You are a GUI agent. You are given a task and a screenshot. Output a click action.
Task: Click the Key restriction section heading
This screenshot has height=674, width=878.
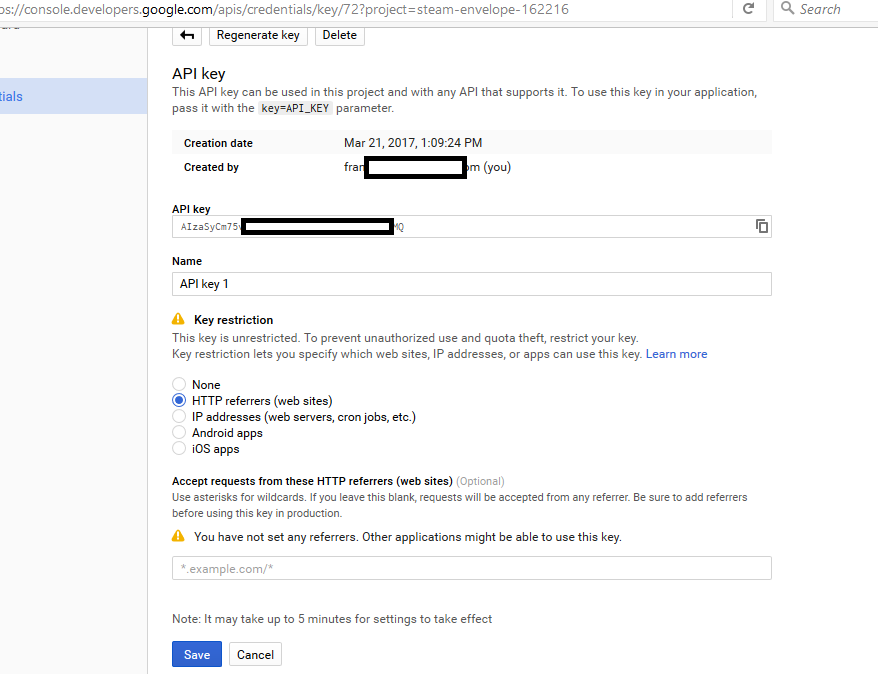click(x=233, y=320)
